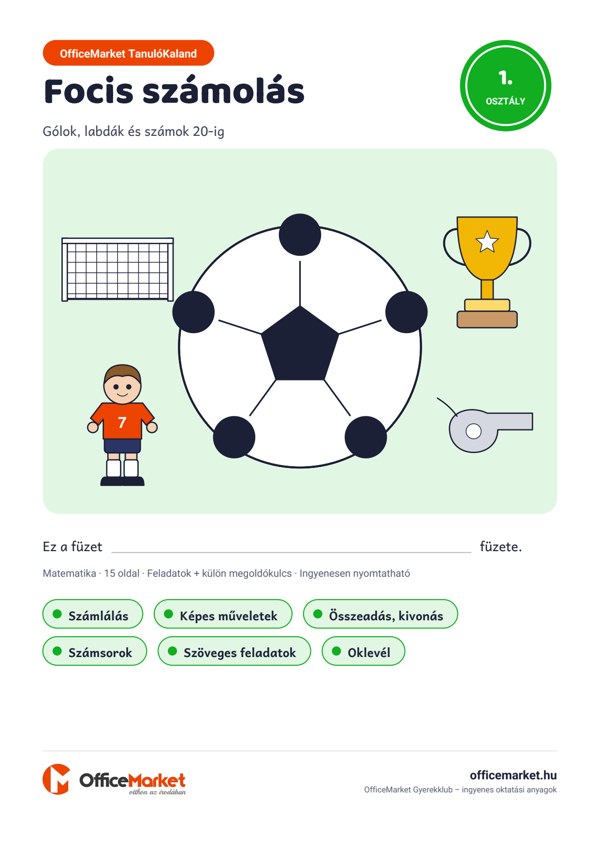600x848 pixels.
Task: Click the orange OfficeMarket logo emblem
Action: click(x=56, y=779)
